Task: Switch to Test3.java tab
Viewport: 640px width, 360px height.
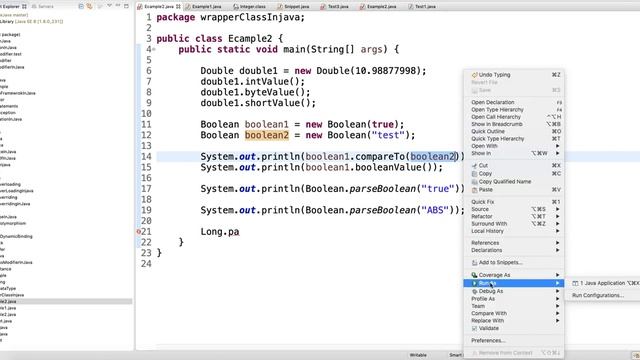Action: (335, 7)
